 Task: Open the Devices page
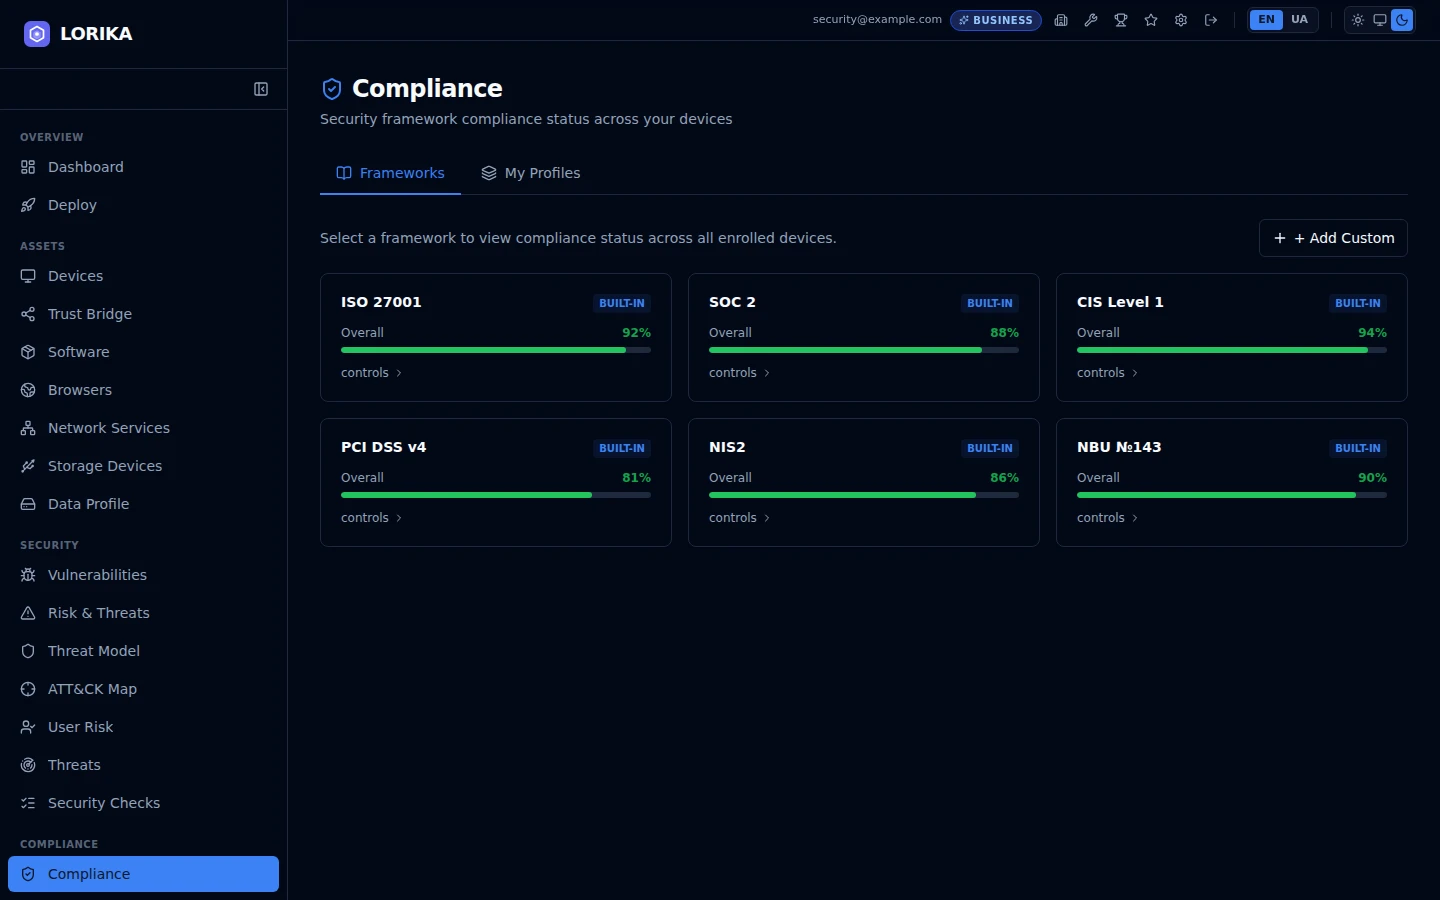coord(143,276)
